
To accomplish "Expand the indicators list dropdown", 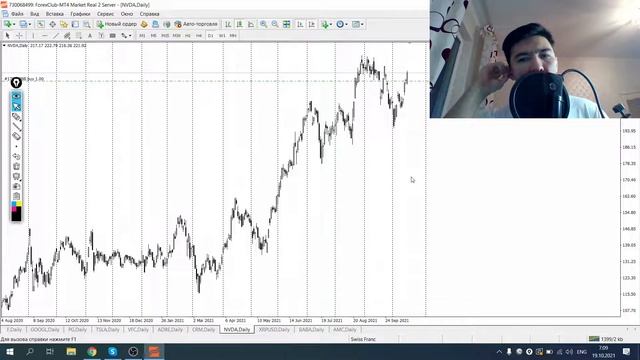I will pos(331,24).
